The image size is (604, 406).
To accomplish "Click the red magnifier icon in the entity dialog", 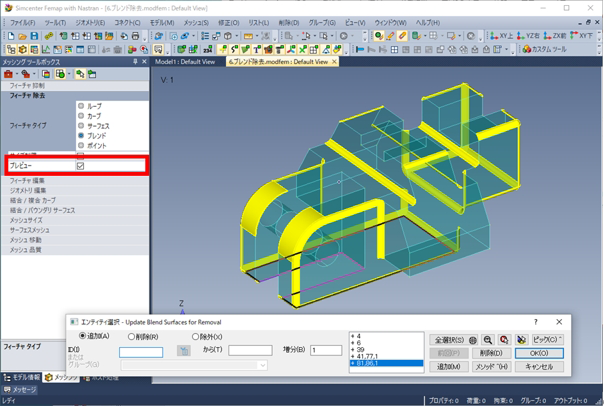I will click(504, 340).
